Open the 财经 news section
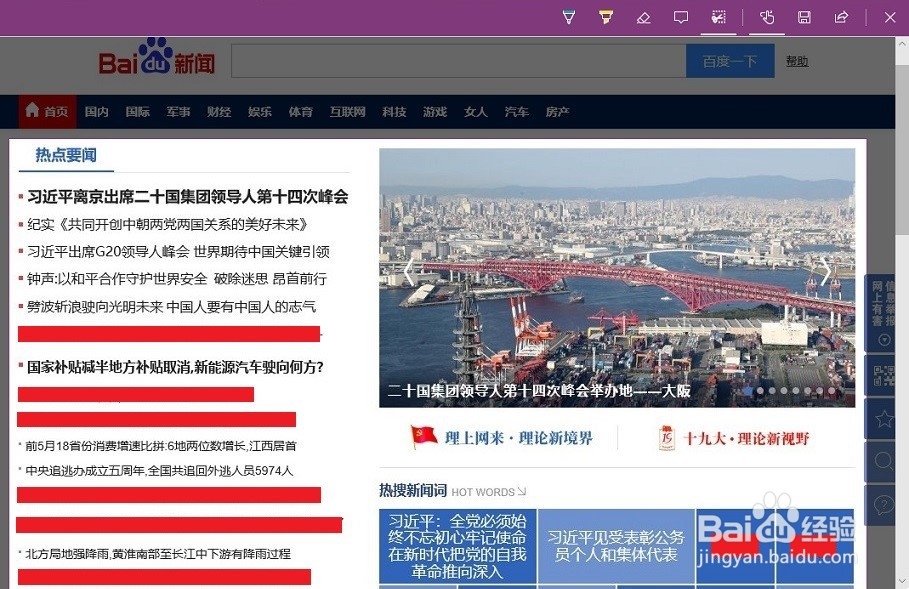Viewport: 909px width, 589px height. (219, 111)
